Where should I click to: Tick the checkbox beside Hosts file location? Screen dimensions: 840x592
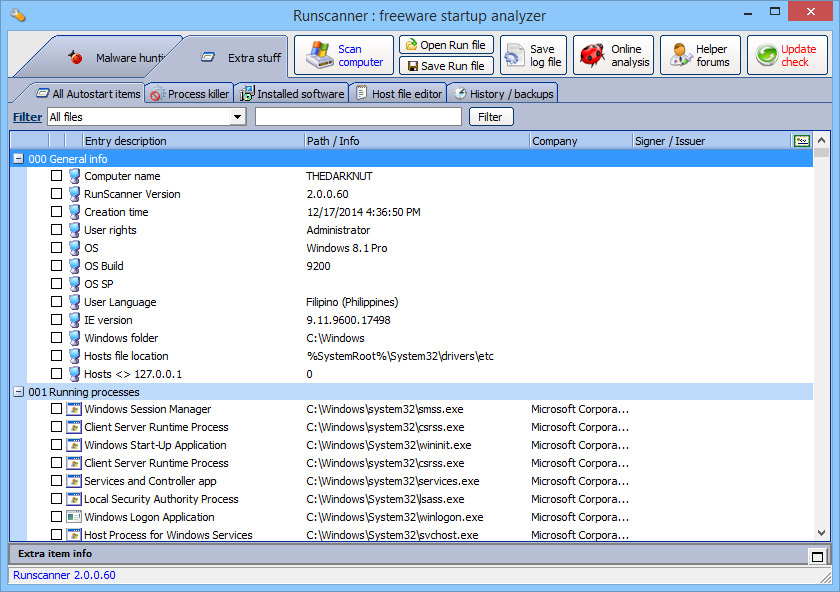pyautogui.click(x=56, y=356)
